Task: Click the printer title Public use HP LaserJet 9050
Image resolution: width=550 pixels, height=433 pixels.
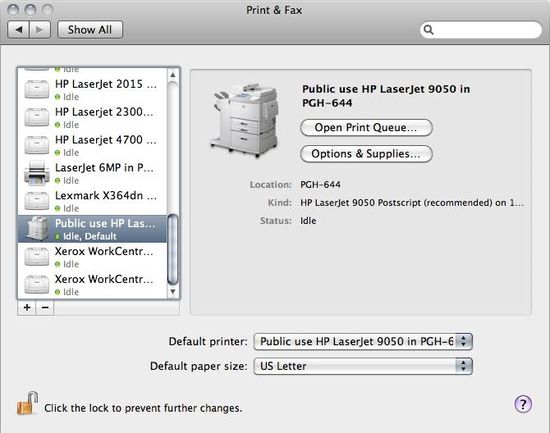Action: (x=386, y=96)
